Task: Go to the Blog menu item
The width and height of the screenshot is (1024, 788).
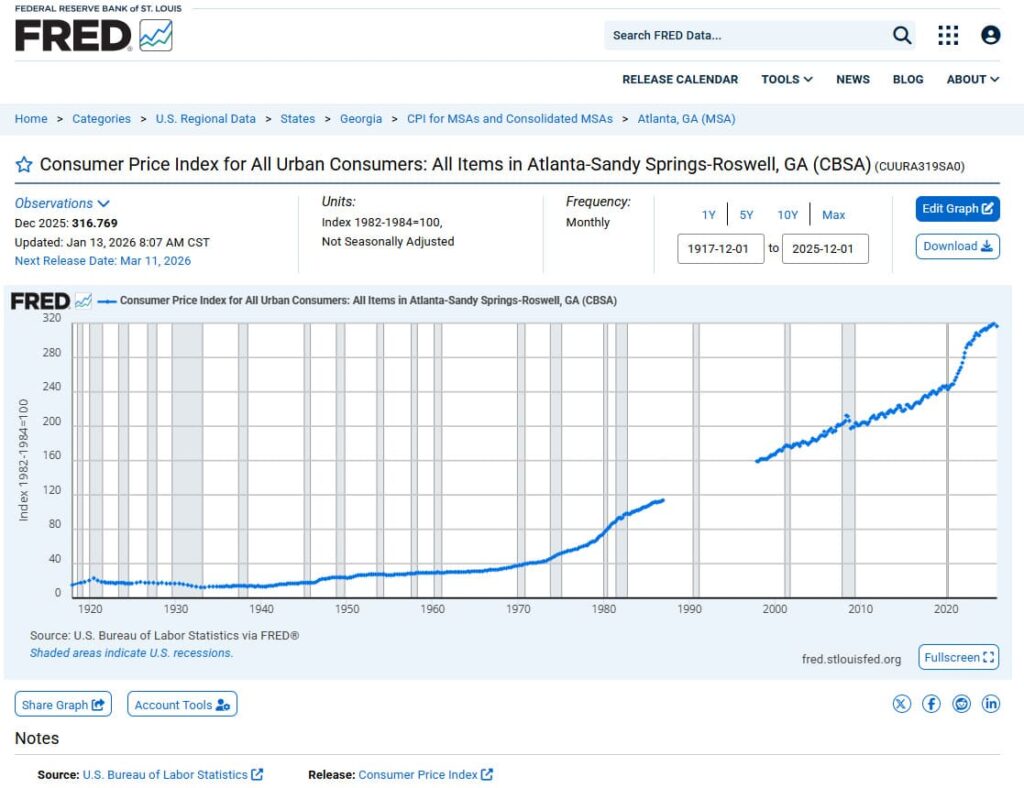Action: pos(908,79)
